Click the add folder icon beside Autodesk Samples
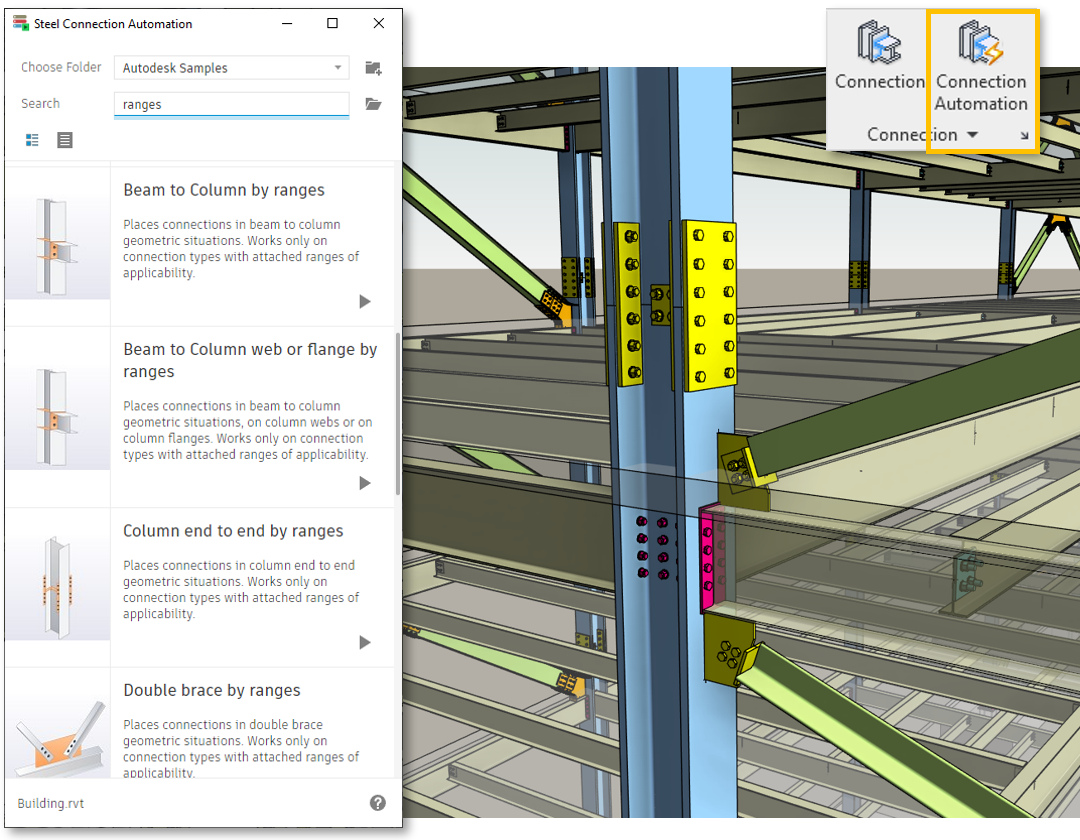This screenshot has width=1080, height=840. 373,67
